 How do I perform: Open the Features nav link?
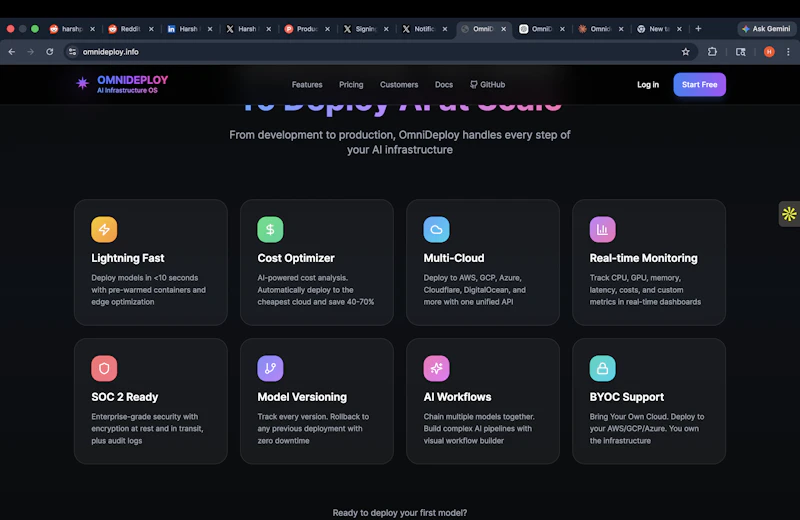coord(307,85)
